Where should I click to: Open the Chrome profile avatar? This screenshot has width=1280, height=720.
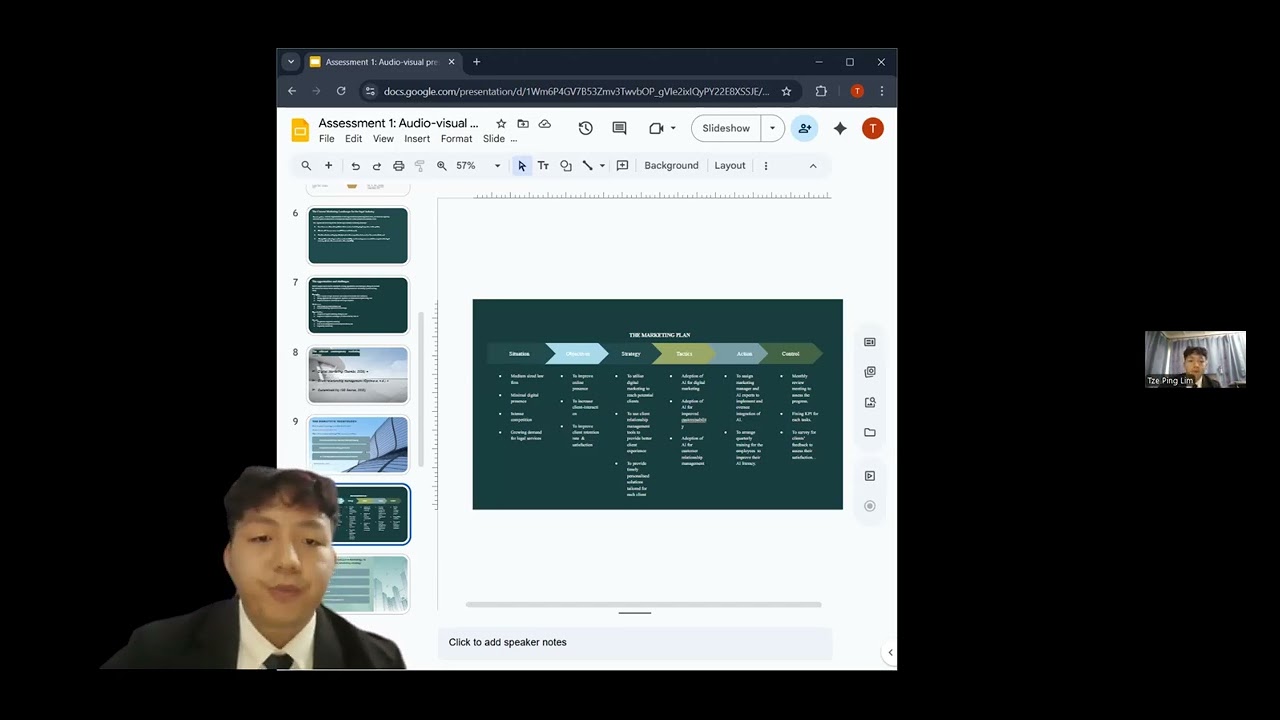click(x=856, y=91)
